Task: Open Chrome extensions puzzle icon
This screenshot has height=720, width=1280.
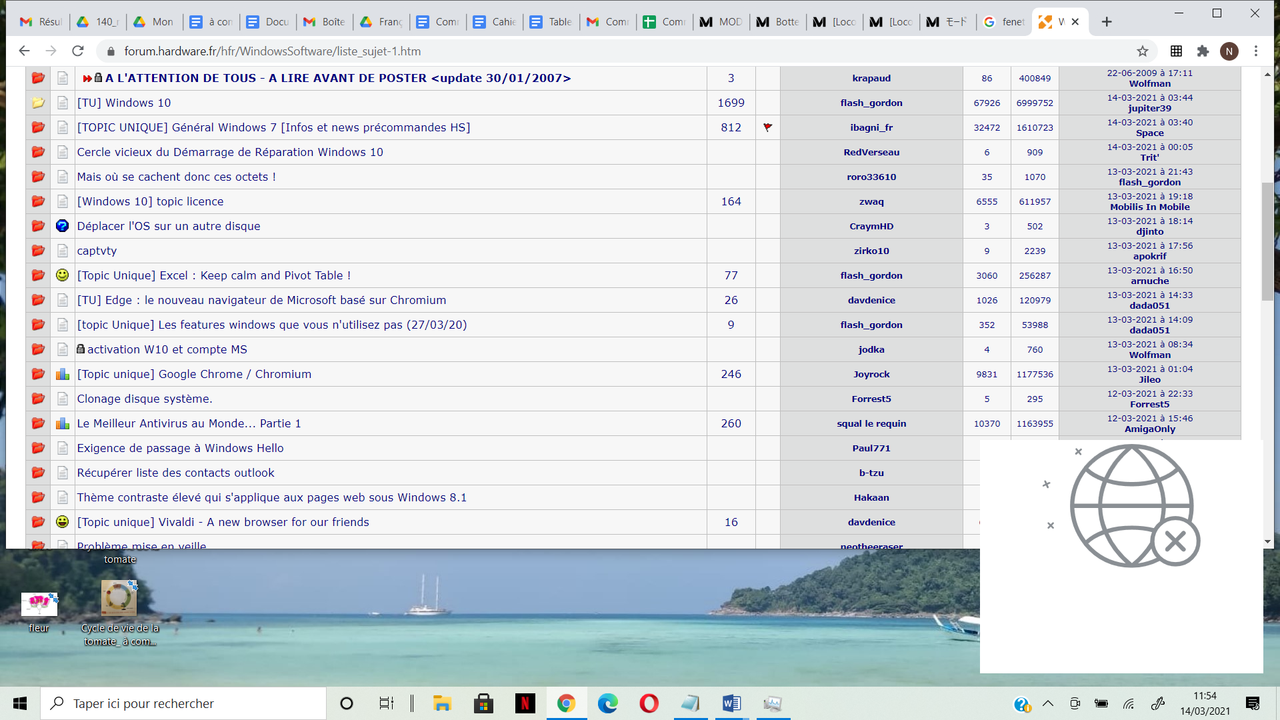Action: [x=1203, y=51]
